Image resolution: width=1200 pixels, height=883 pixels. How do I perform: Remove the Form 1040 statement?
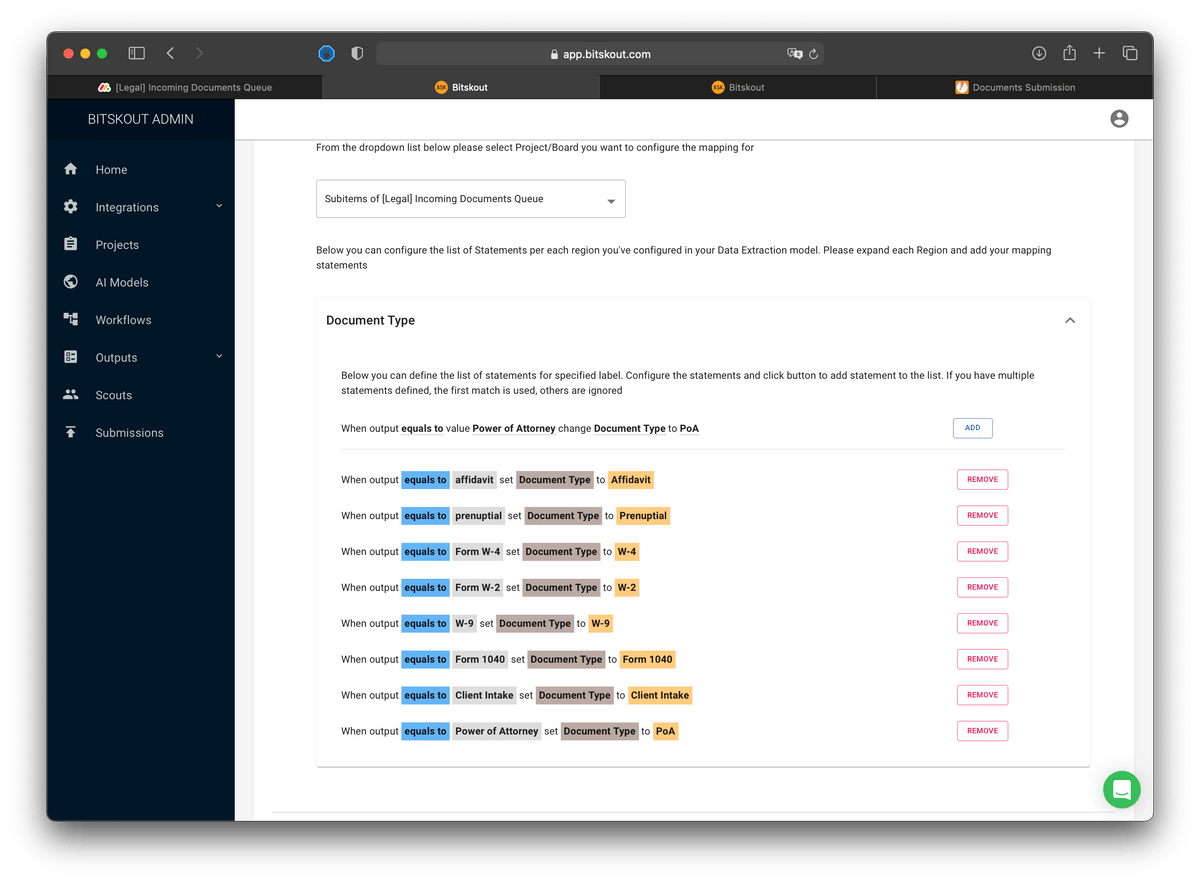(x=982, y=659)
